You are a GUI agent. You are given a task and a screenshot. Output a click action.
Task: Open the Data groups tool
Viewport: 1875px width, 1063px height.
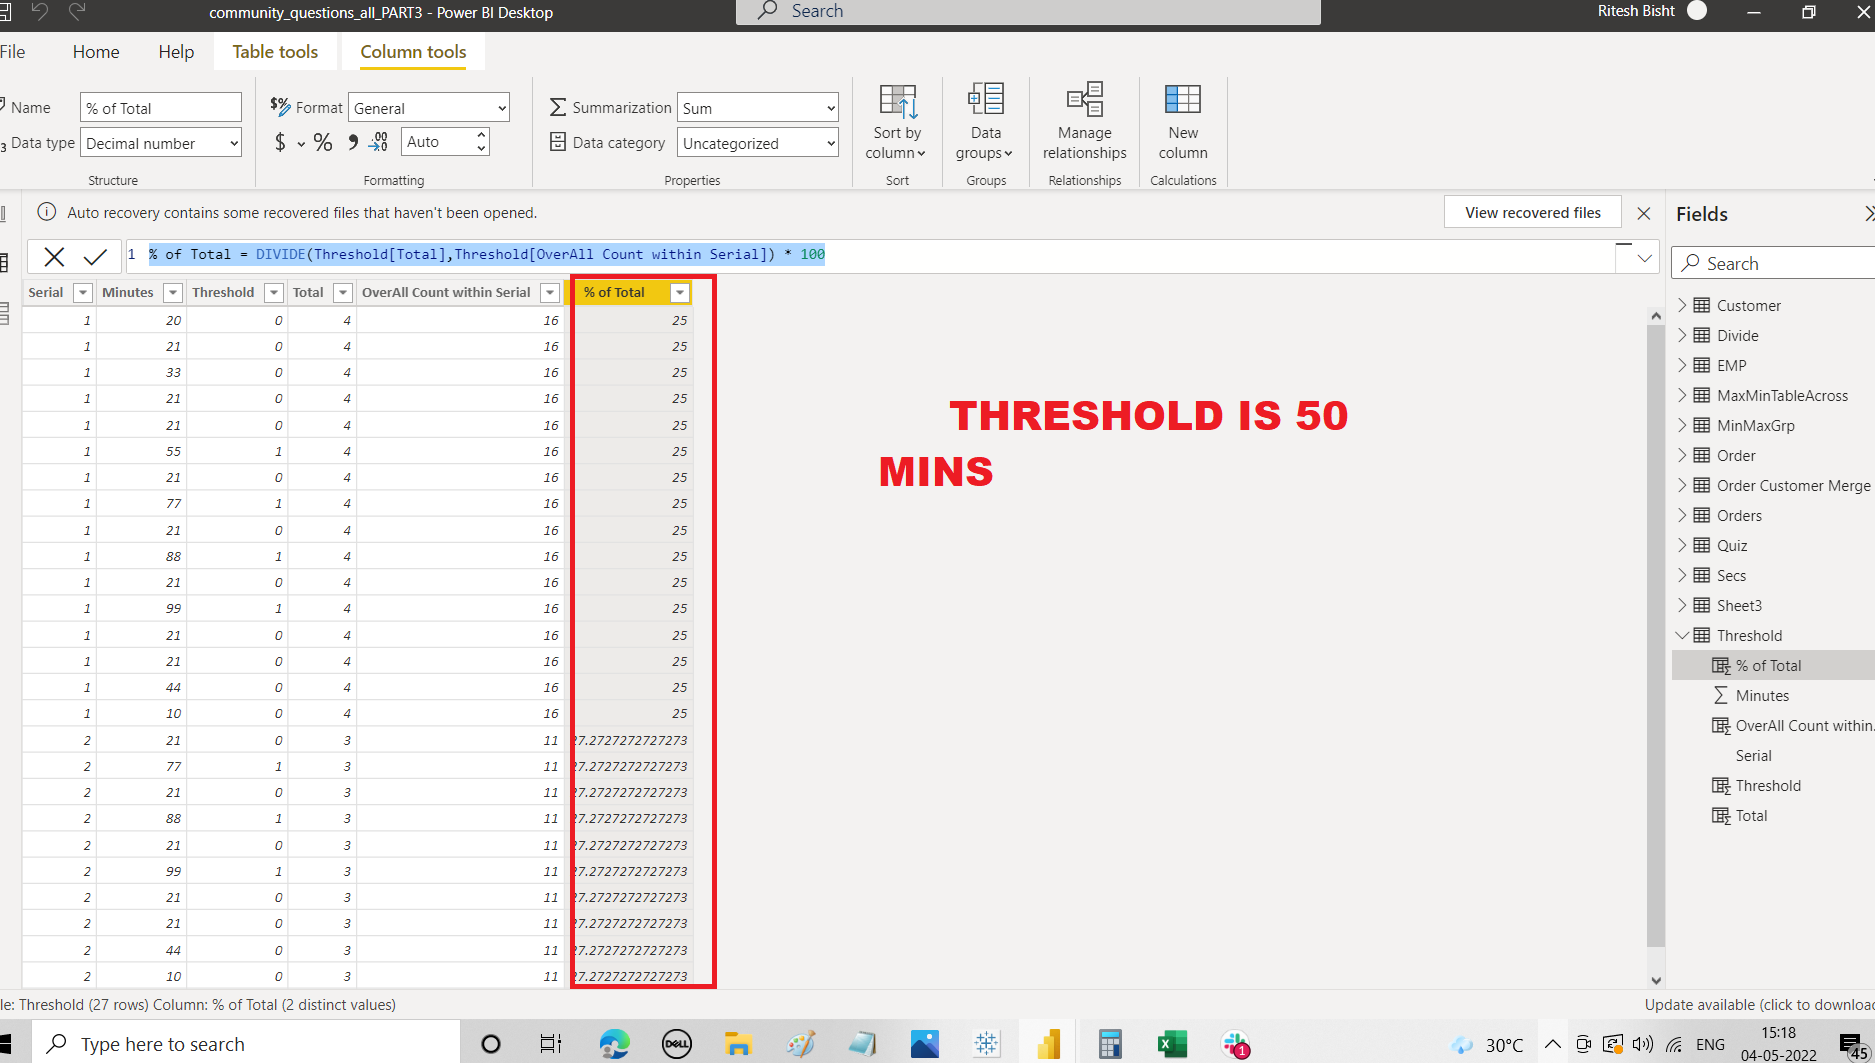pyautogui.click(x=985, y=121)
